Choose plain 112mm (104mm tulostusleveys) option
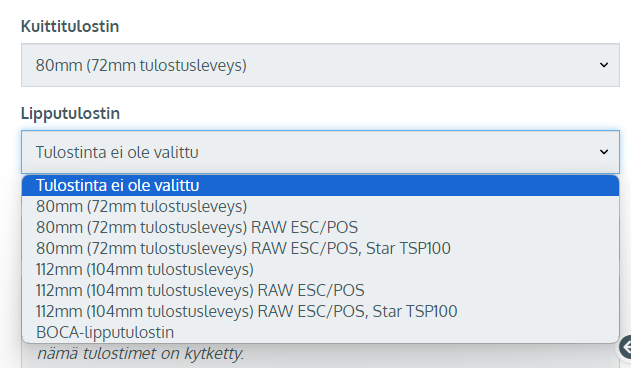This screenshot has width=631, height=368. (x=320, y=269)
